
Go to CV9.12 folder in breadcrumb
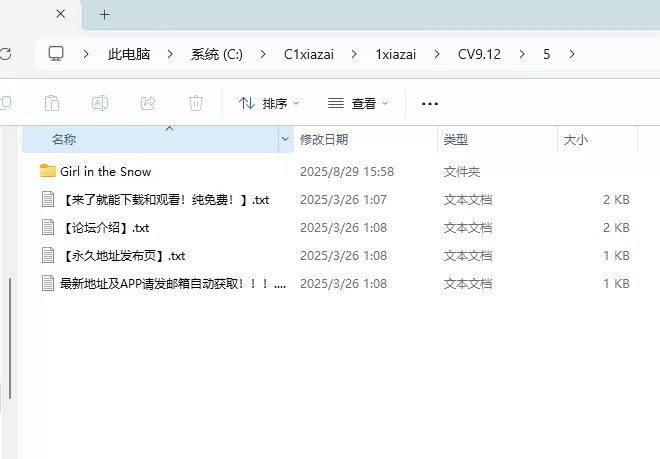point(479,54)
